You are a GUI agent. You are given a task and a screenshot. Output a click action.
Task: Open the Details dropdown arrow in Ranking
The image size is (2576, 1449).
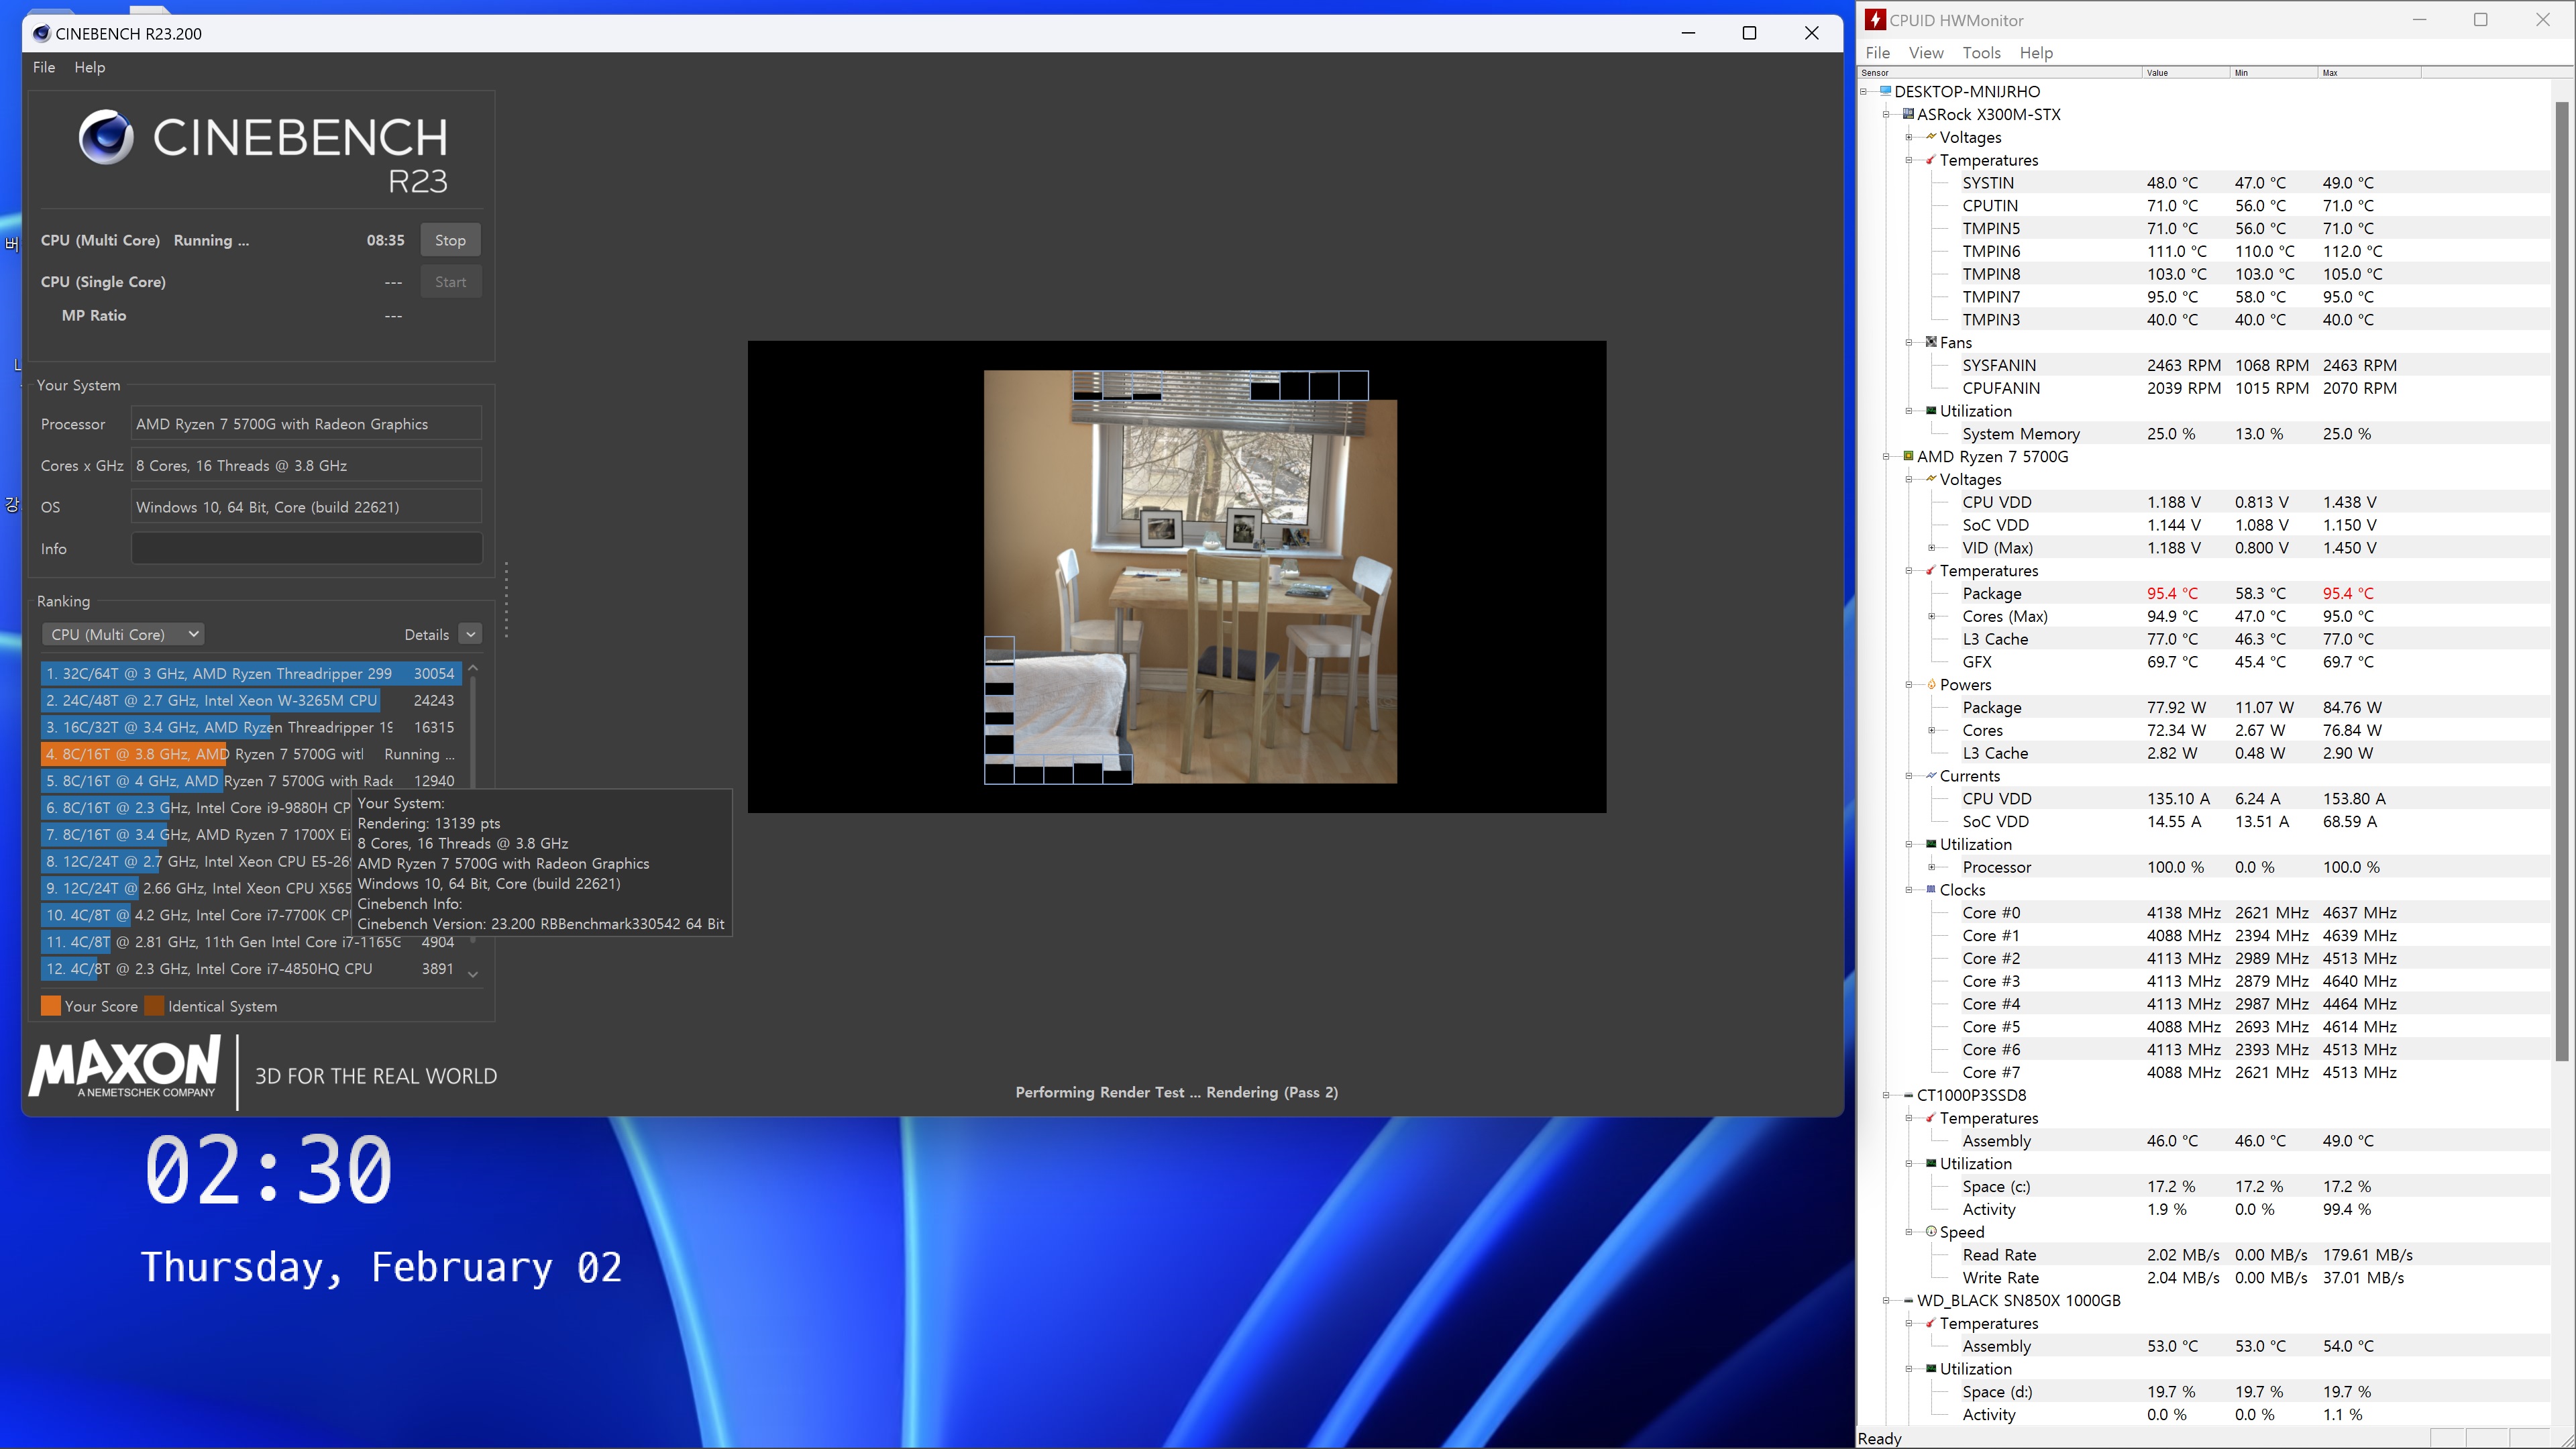(470, 634)
